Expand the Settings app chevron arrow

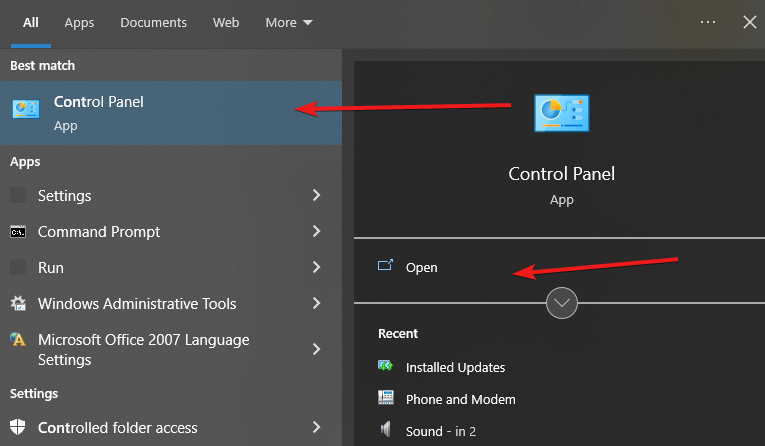click(x=316, y=196)
